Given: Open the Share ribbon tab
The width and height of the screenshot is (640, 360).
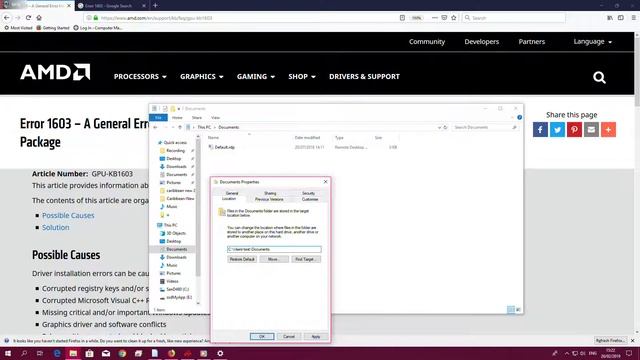Looking at the screenshot, I should [197, 118].
